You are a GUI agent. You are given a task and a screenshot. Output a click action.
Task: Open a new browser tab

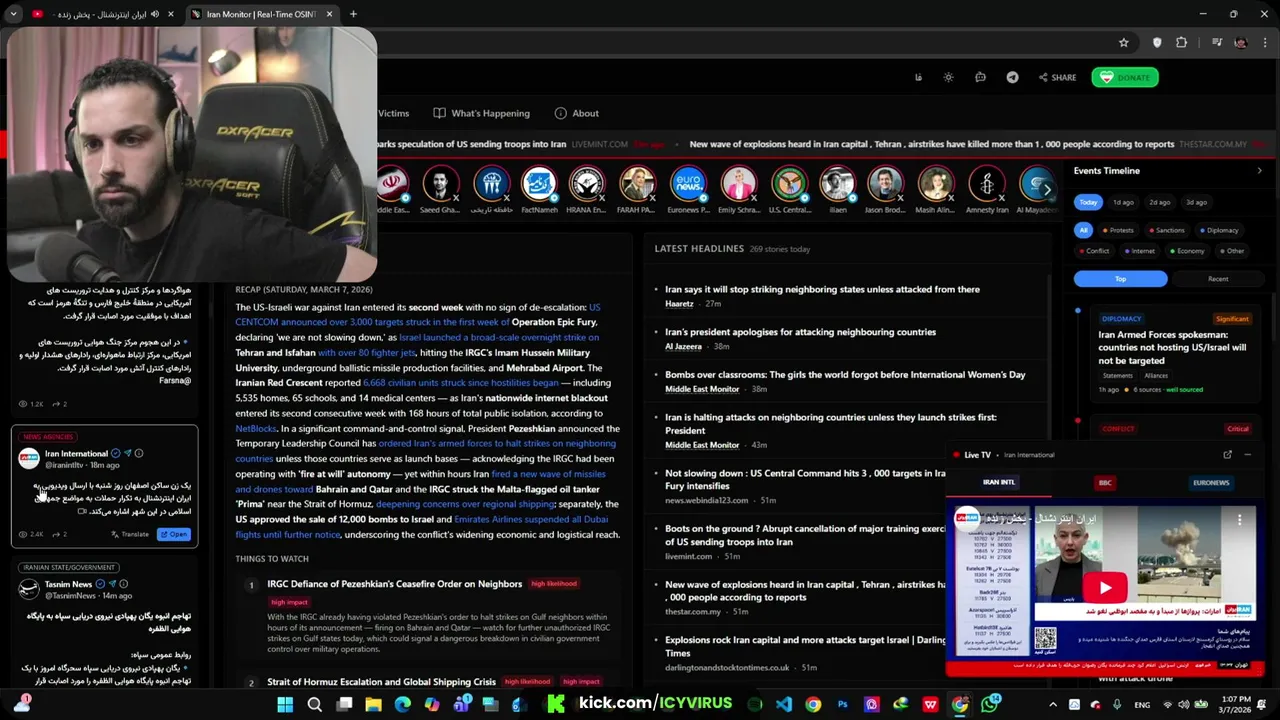(353, 14)
